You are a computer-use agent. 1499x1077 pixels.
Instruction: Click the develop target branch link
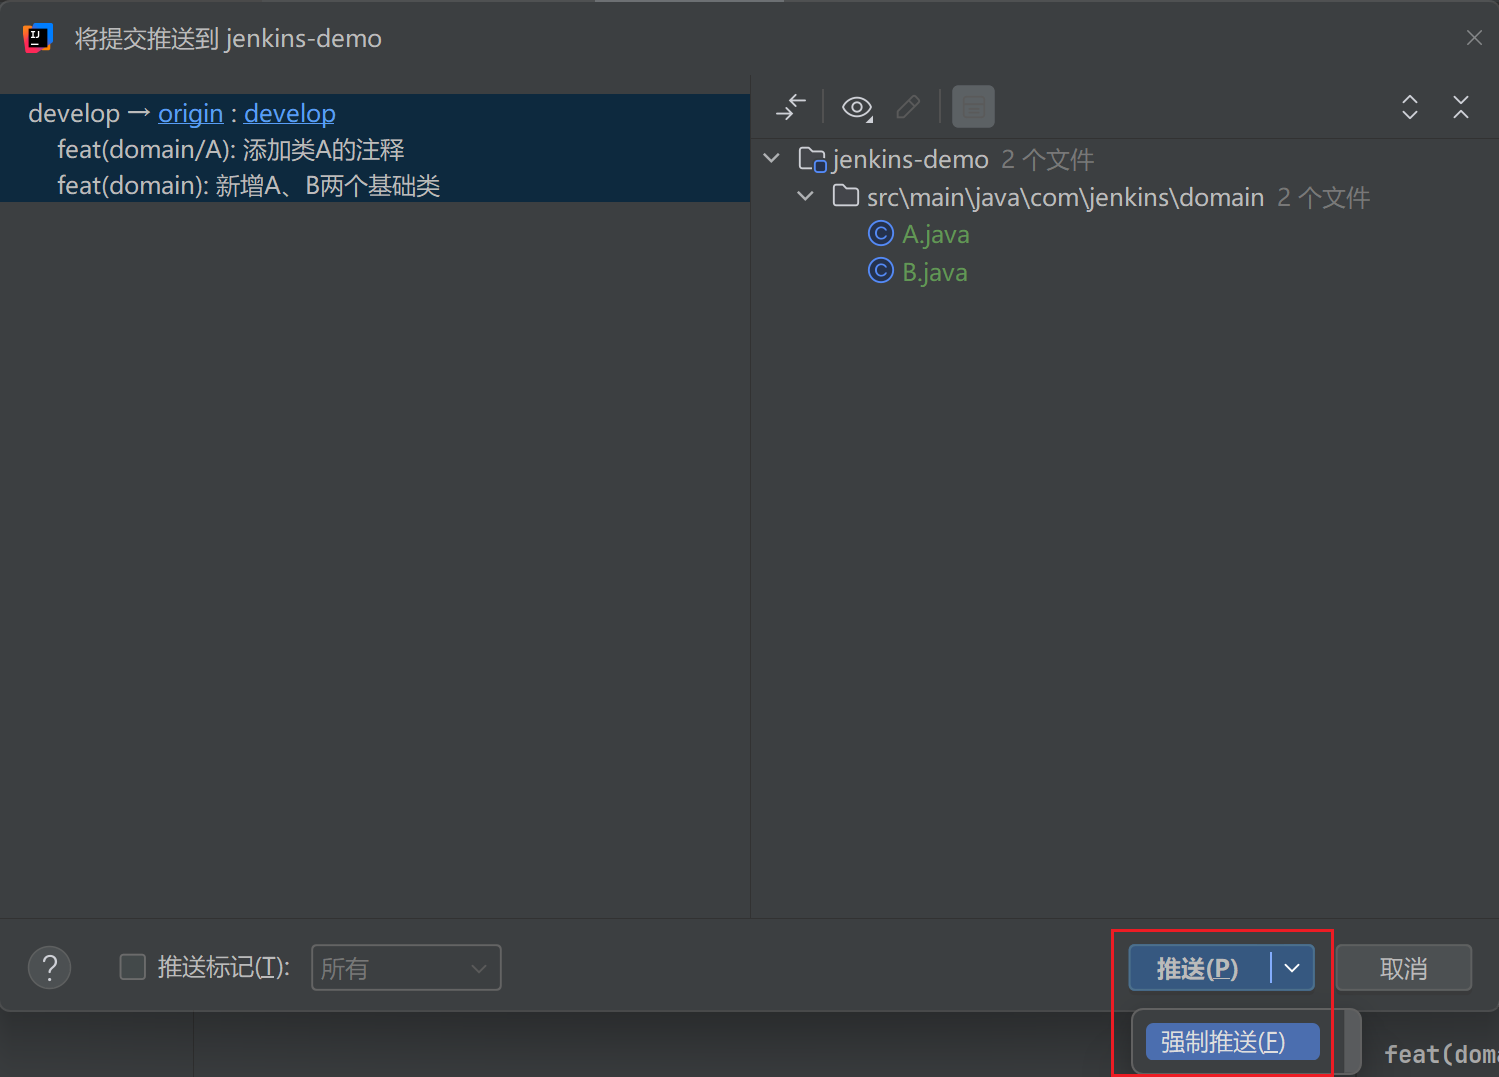click(289, 114)
